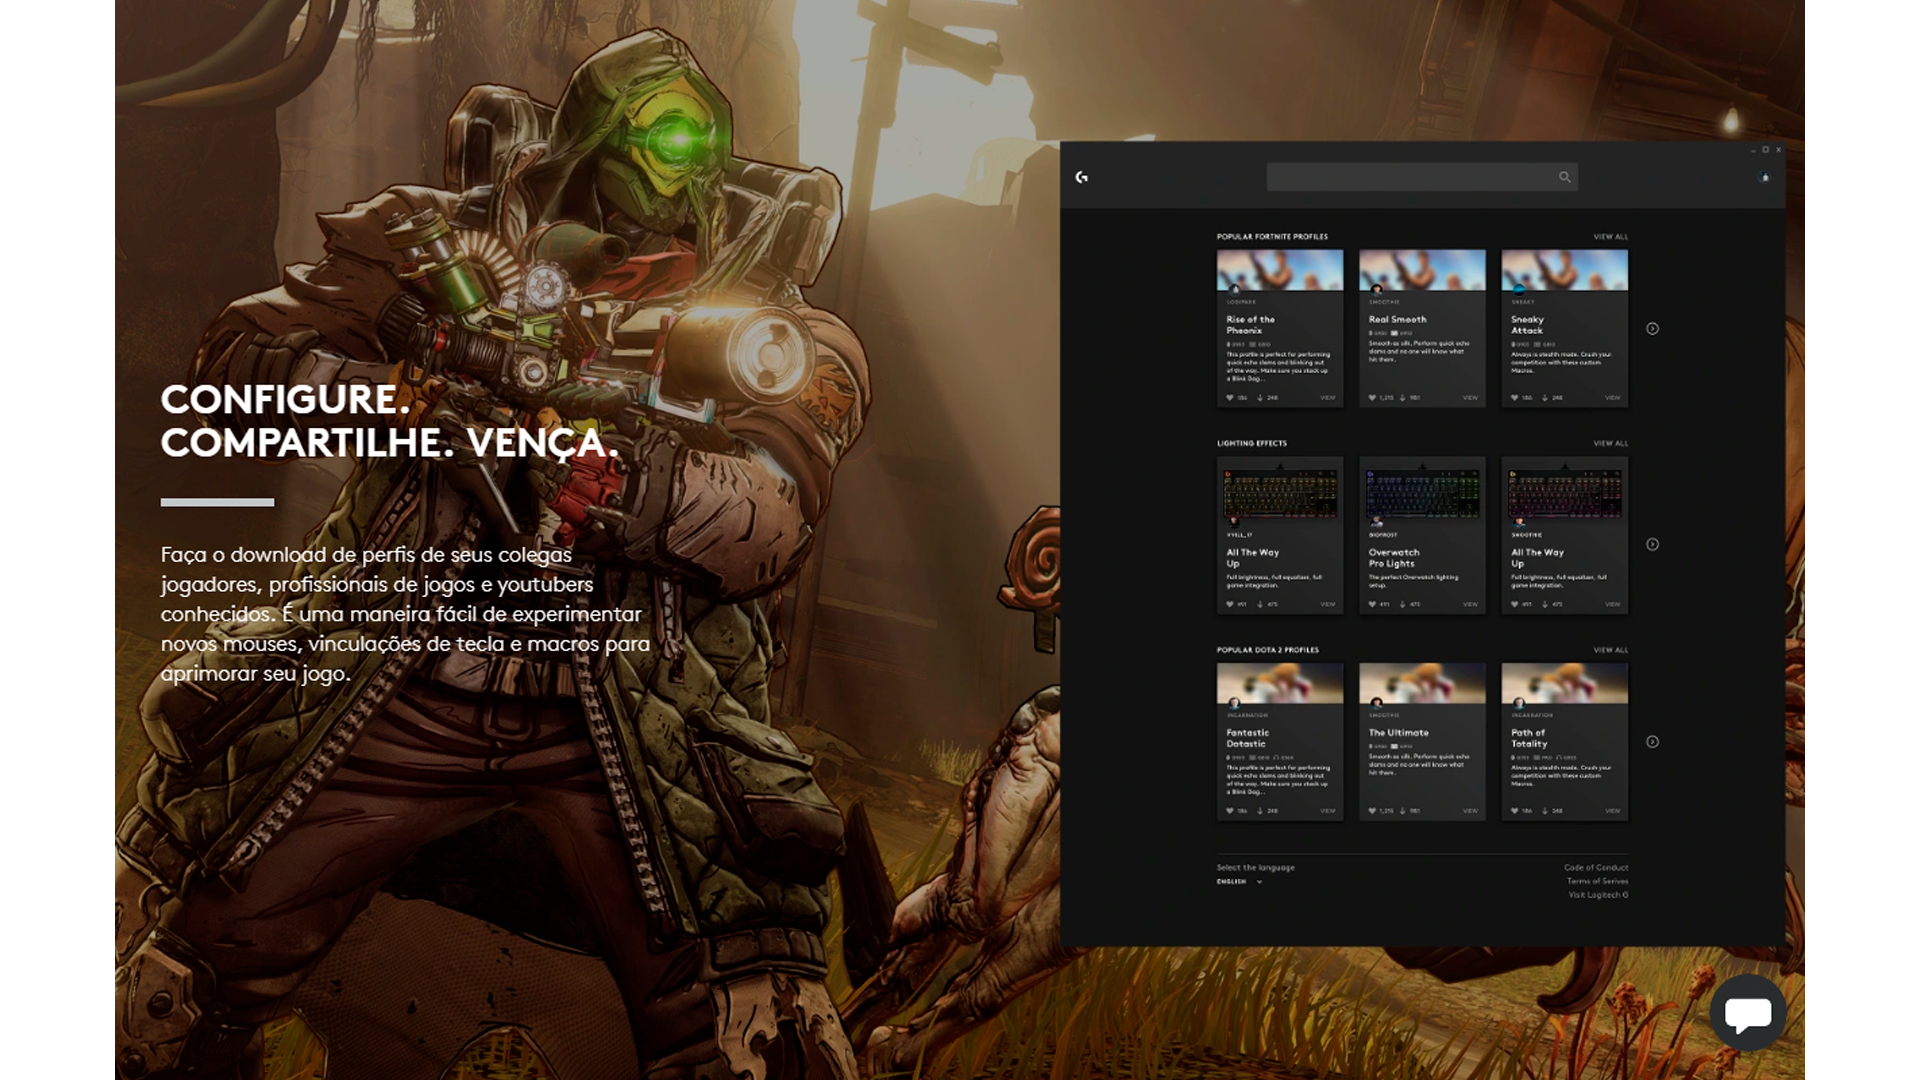Click heart icon on Path of Totality card
The height and width of the screenshot is (1080, 1920).
point(1515,811)
